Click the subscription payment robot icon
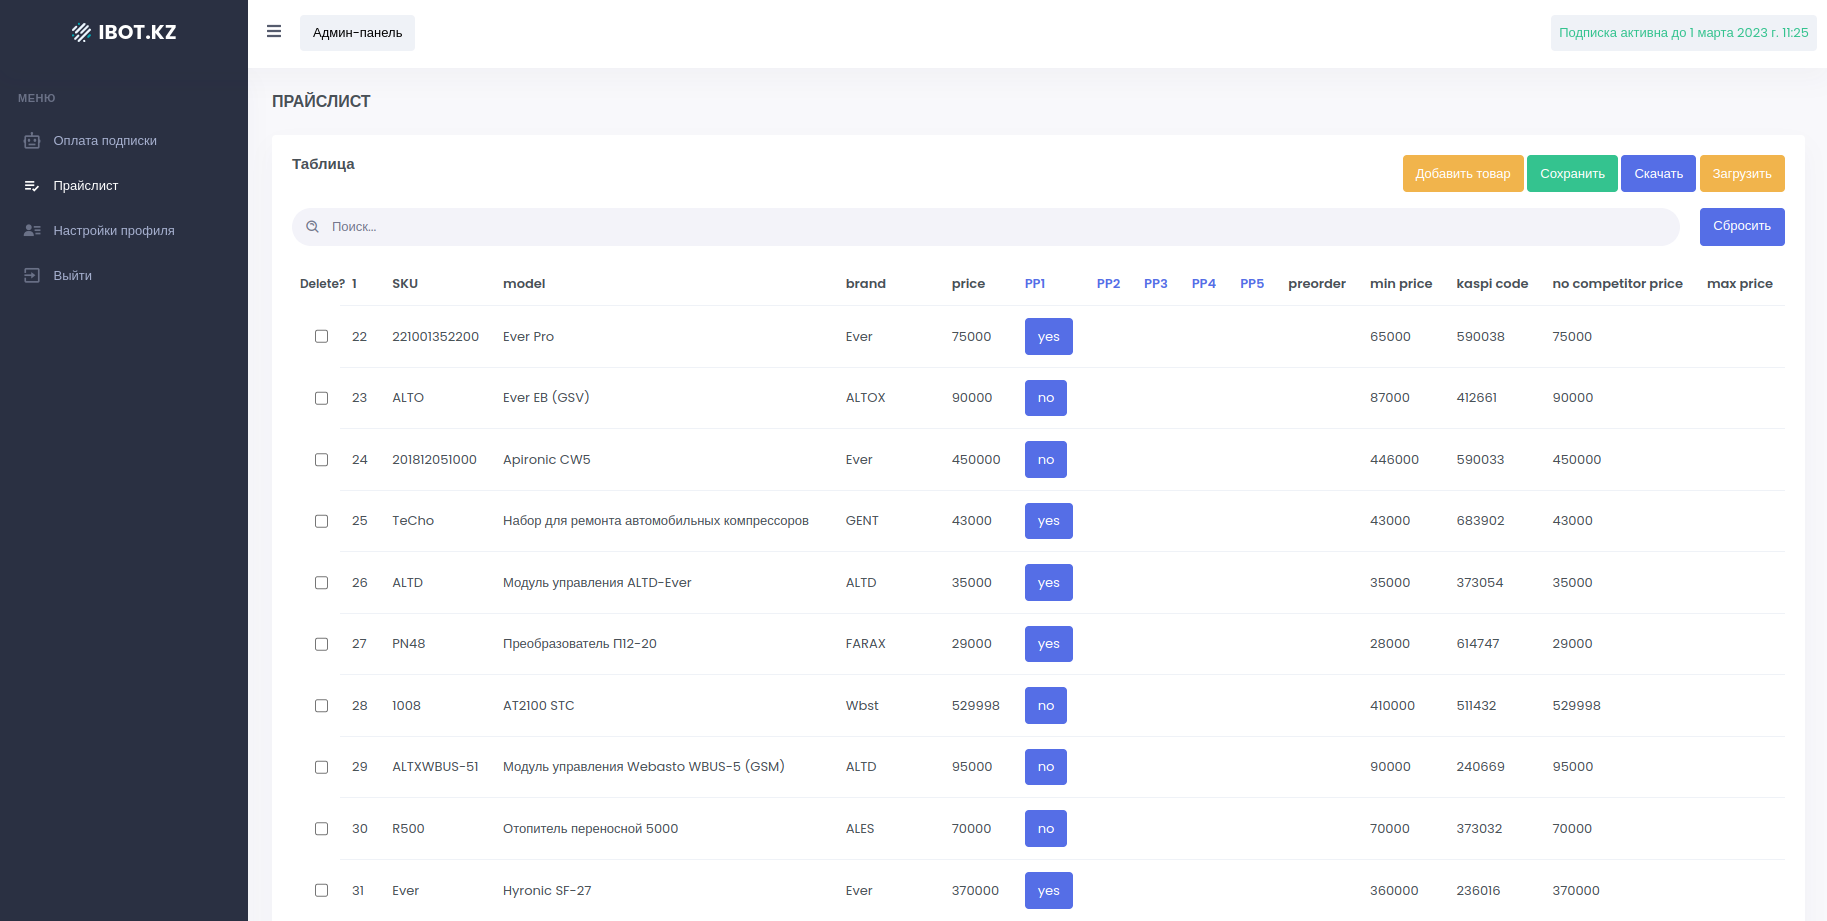Image resolution: width=1827 pixels, height=921 pixels. 32,141
